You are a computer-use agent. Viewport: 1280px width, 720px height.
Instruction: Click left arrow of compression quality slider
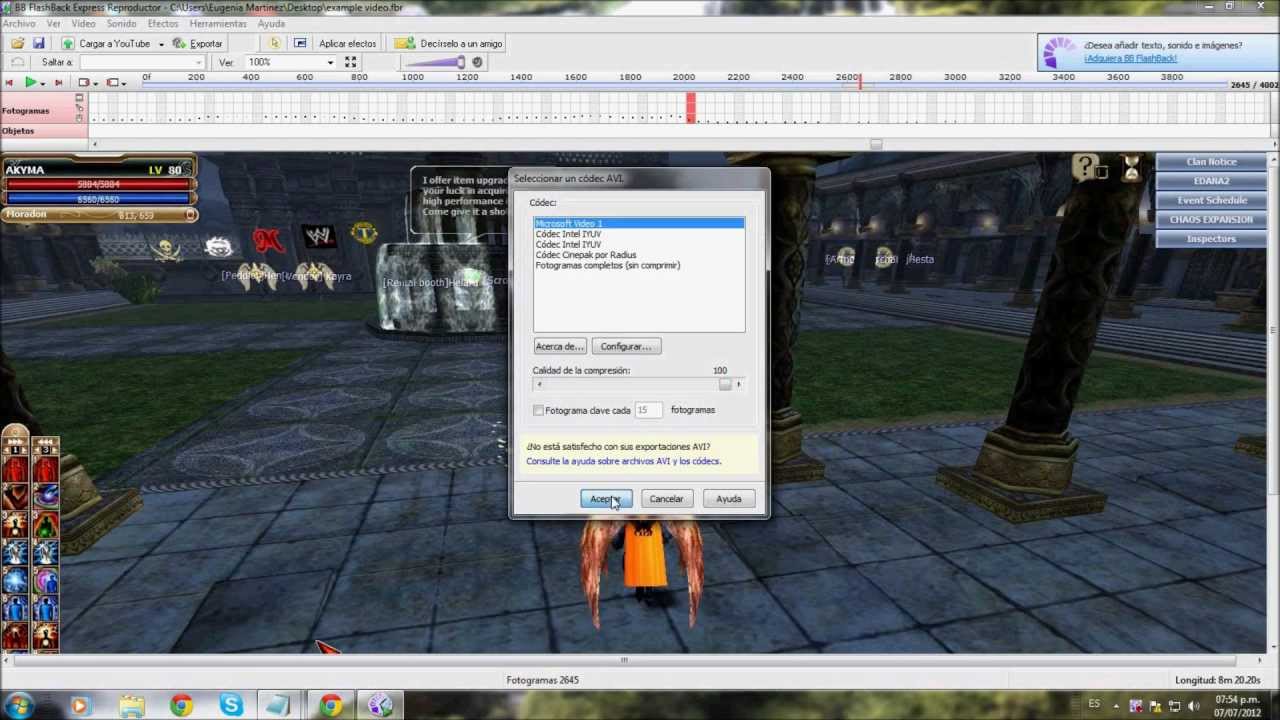tap(539, 385)
